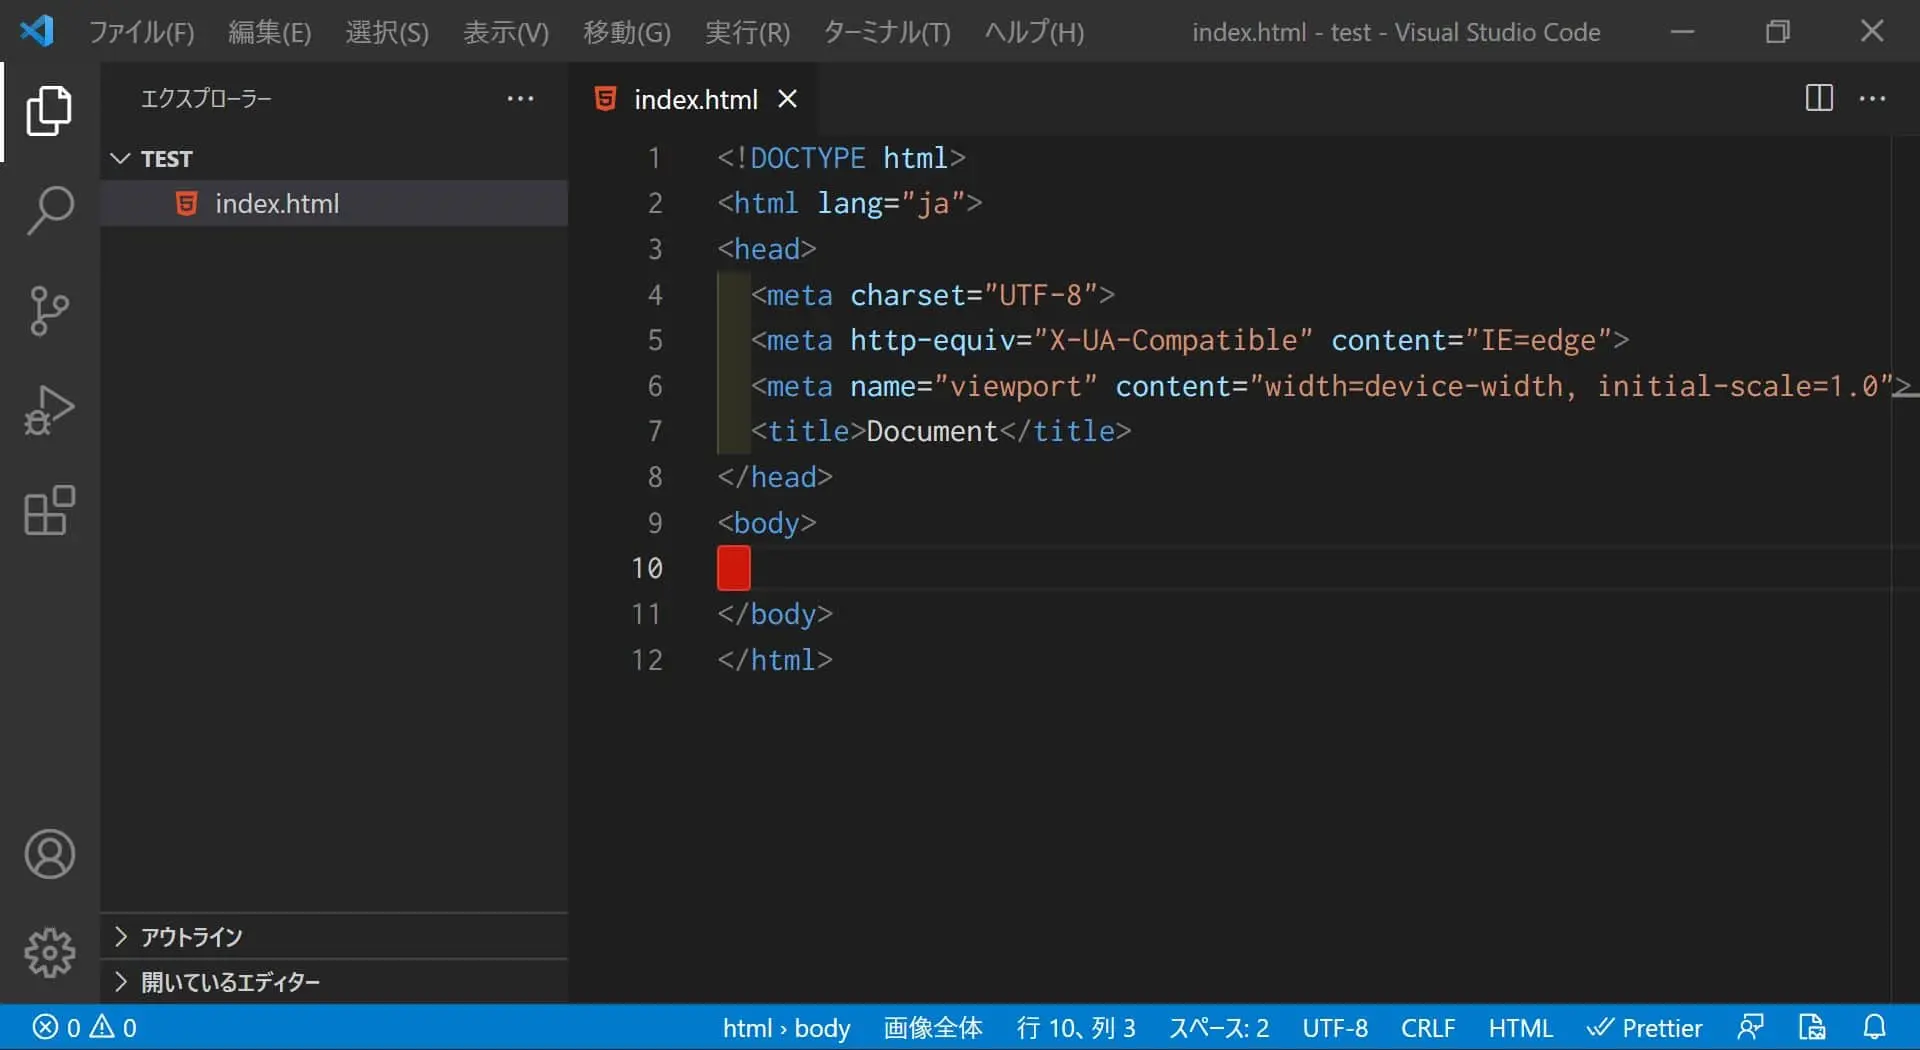The width and height of the screenshot is (1920, 1050).
Task: Click the <title>Document</title> line
Action: coord(941,431)
